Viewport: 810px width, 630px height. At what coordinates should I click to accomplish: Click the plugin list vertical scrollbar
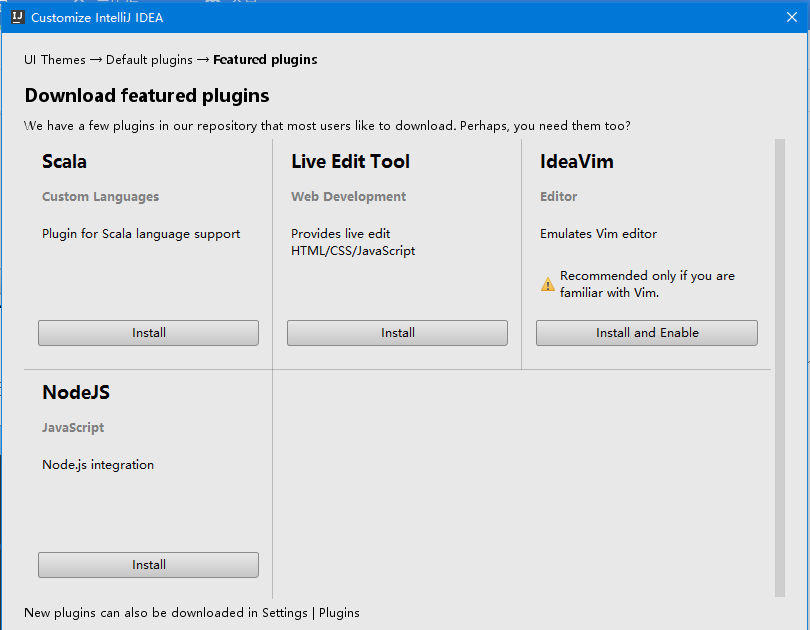point(780,368)
